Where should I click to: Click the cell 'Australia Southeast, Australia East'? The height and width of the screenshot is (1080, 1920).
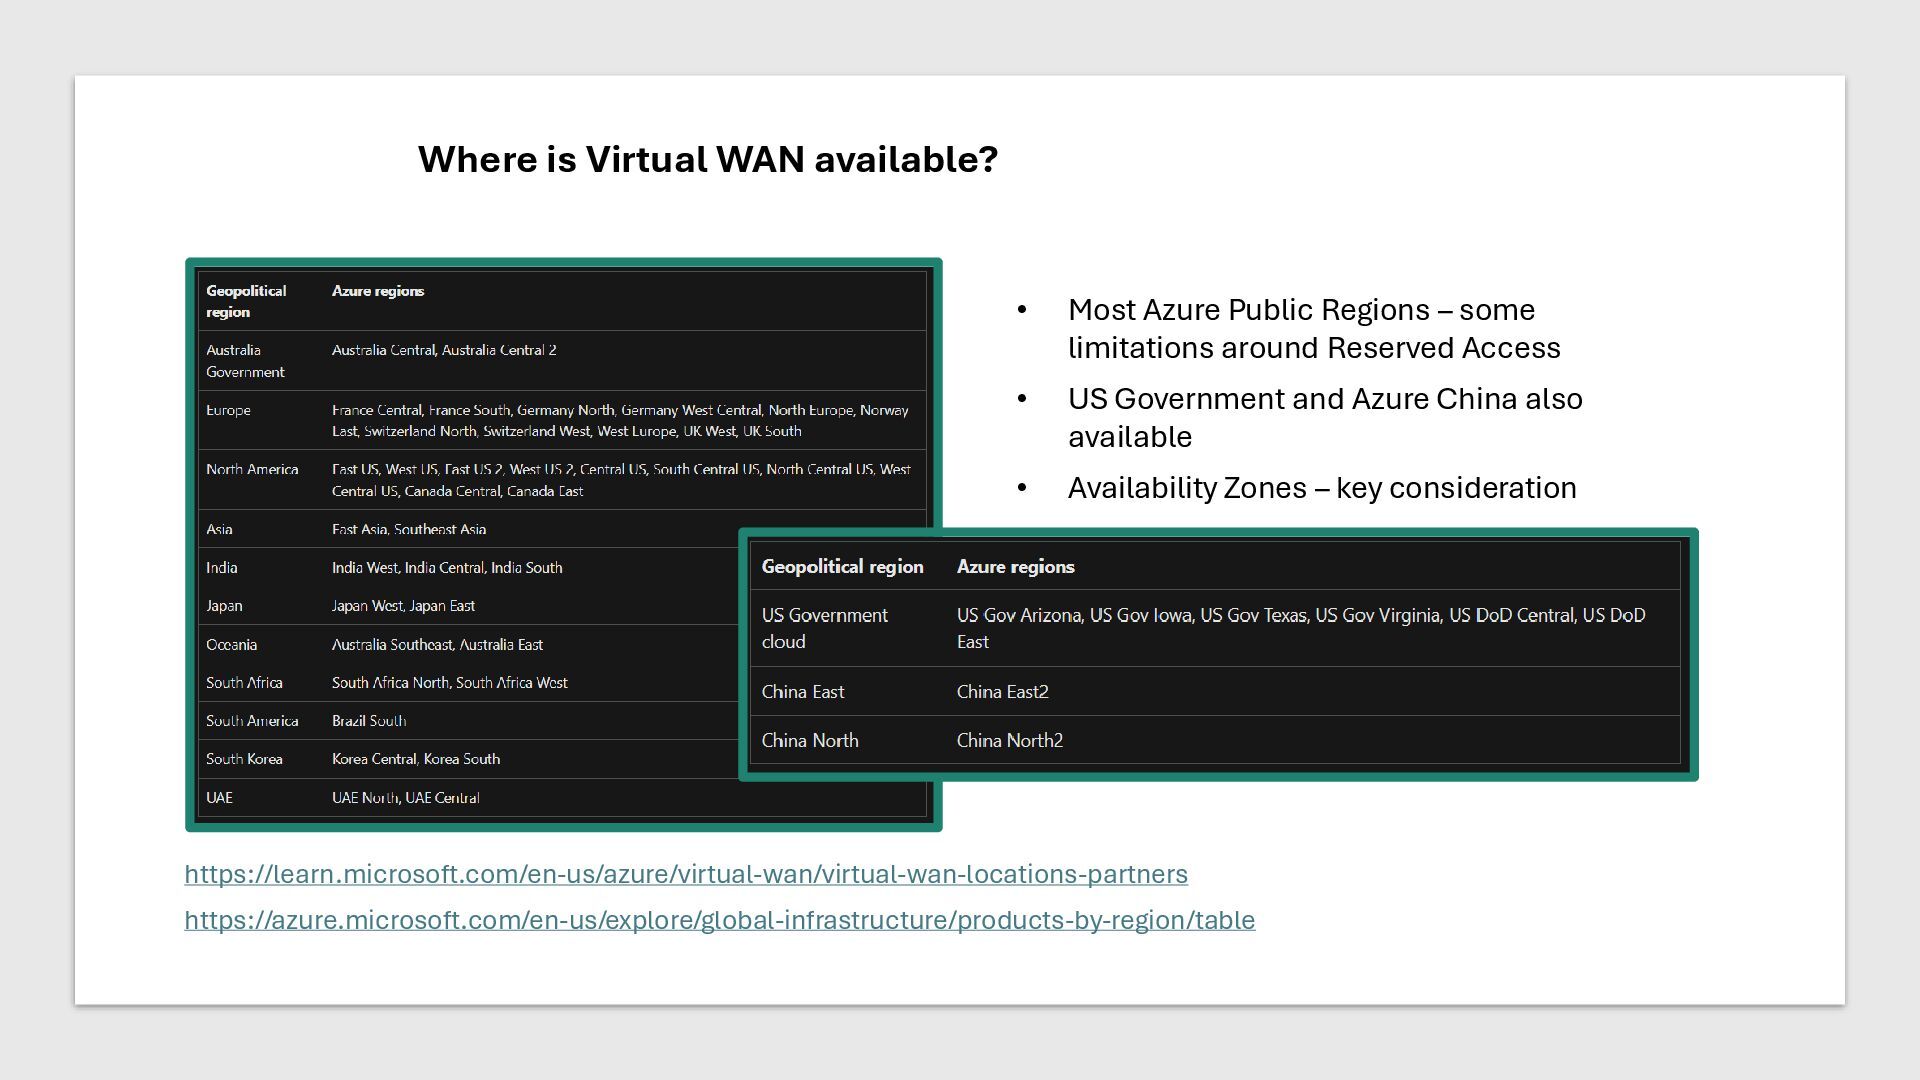point(437,645)
